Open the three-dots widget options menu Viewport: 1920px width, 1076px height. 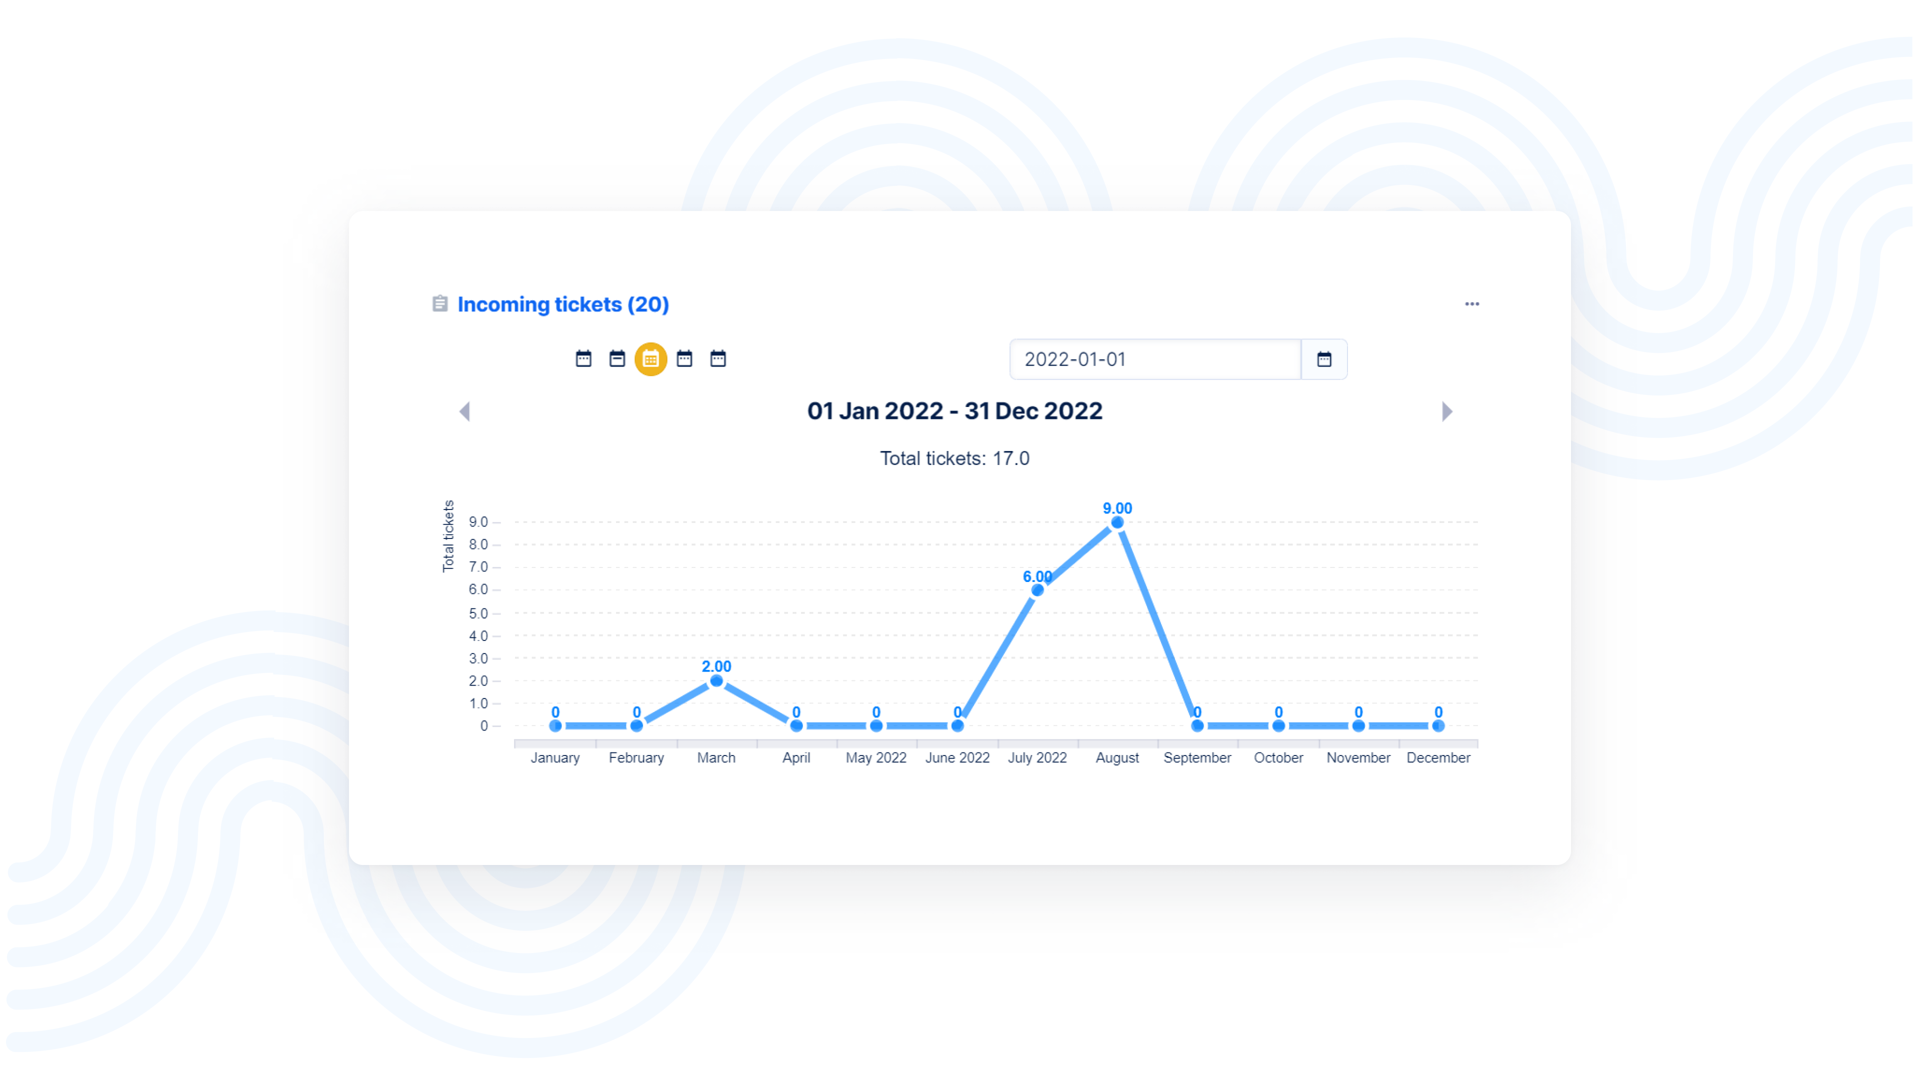1471,304
